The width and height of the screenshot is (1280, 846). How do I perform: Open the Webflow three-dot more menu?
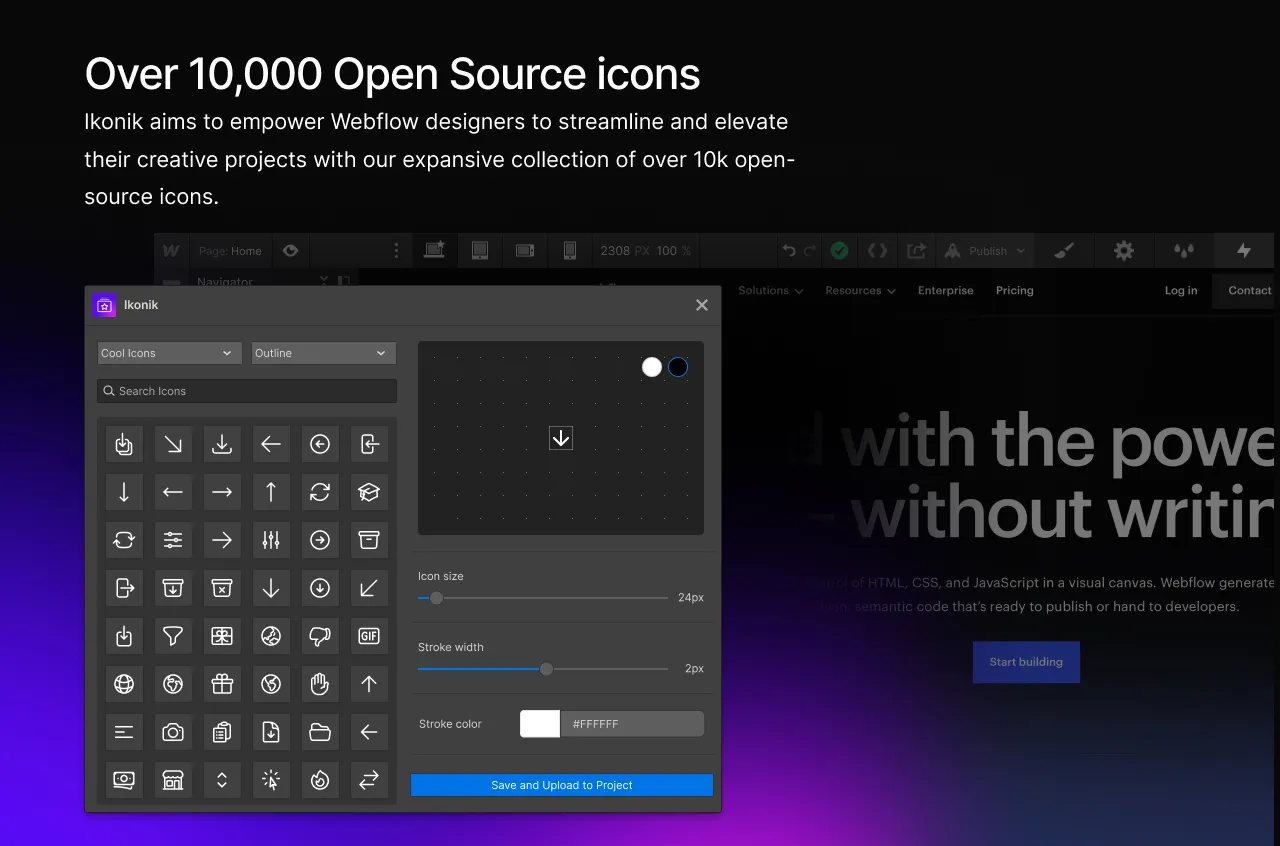[397, 251]
